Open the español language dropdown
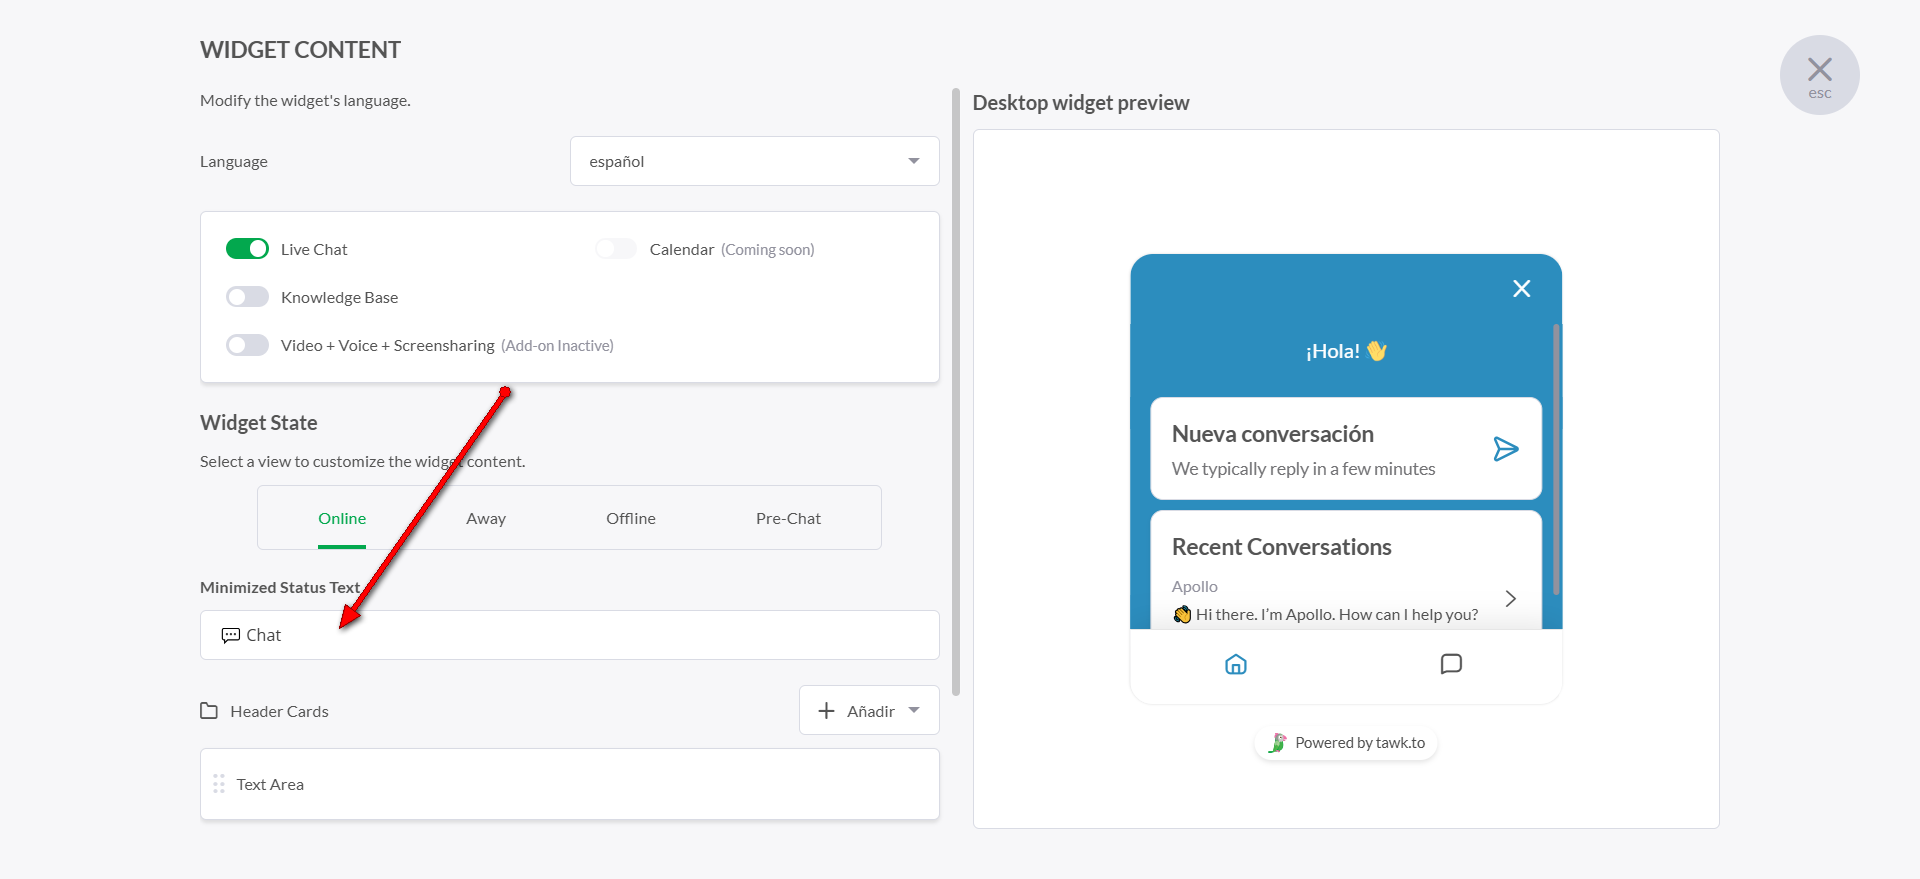1920x879 pixels. point(754,161)
